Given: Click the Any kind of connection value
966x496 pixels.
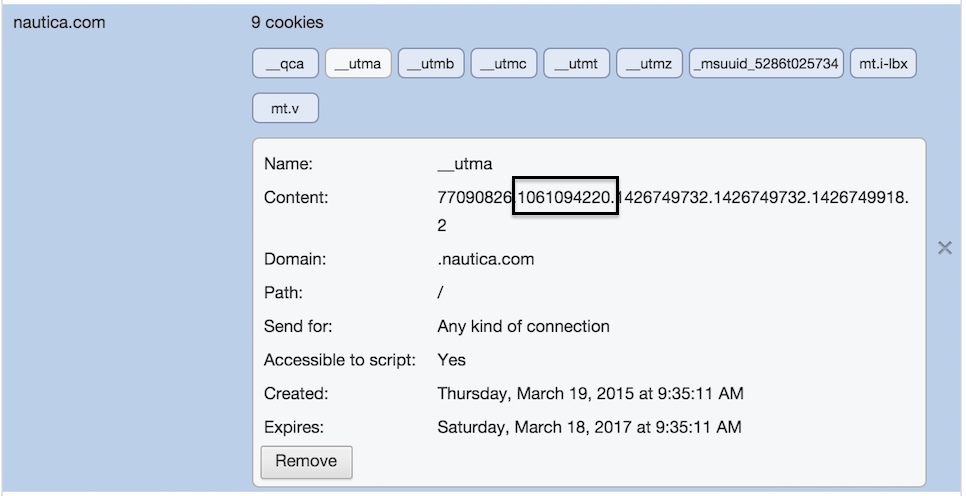Looking at the screenshot, I should 523,326.
